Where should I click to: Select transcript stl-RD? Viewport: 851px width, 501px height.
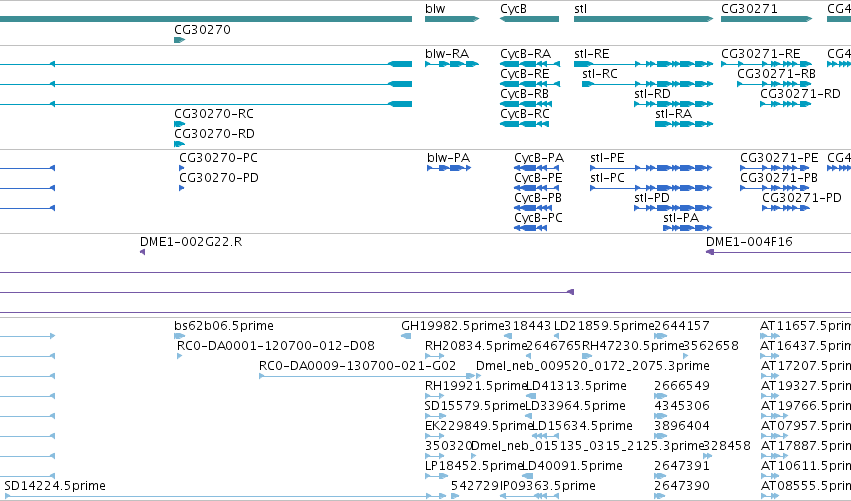(652, 94)
